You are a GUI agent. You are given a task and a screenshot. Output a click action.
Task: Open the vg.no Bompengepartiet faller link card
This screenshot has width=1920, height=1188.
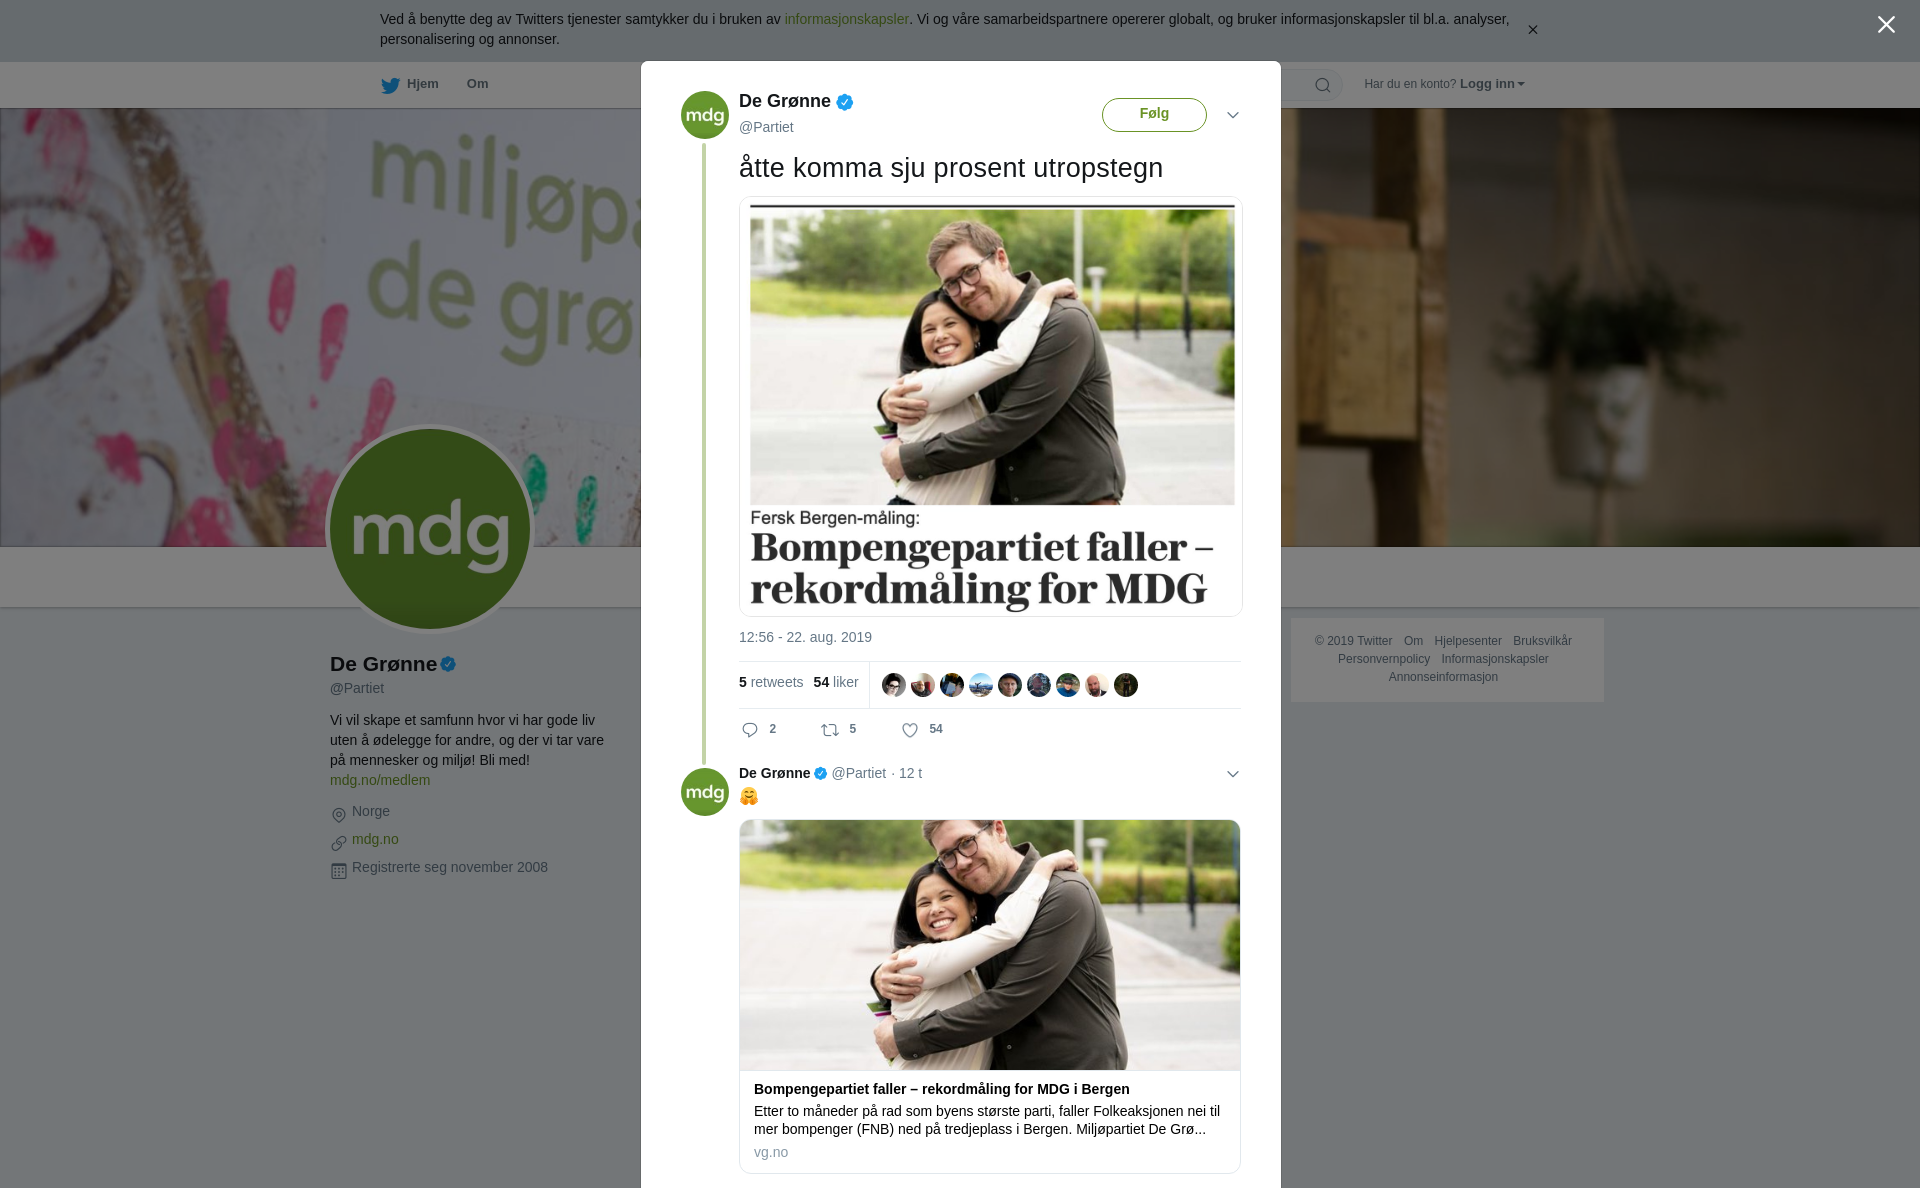click(x=990, y=996)
